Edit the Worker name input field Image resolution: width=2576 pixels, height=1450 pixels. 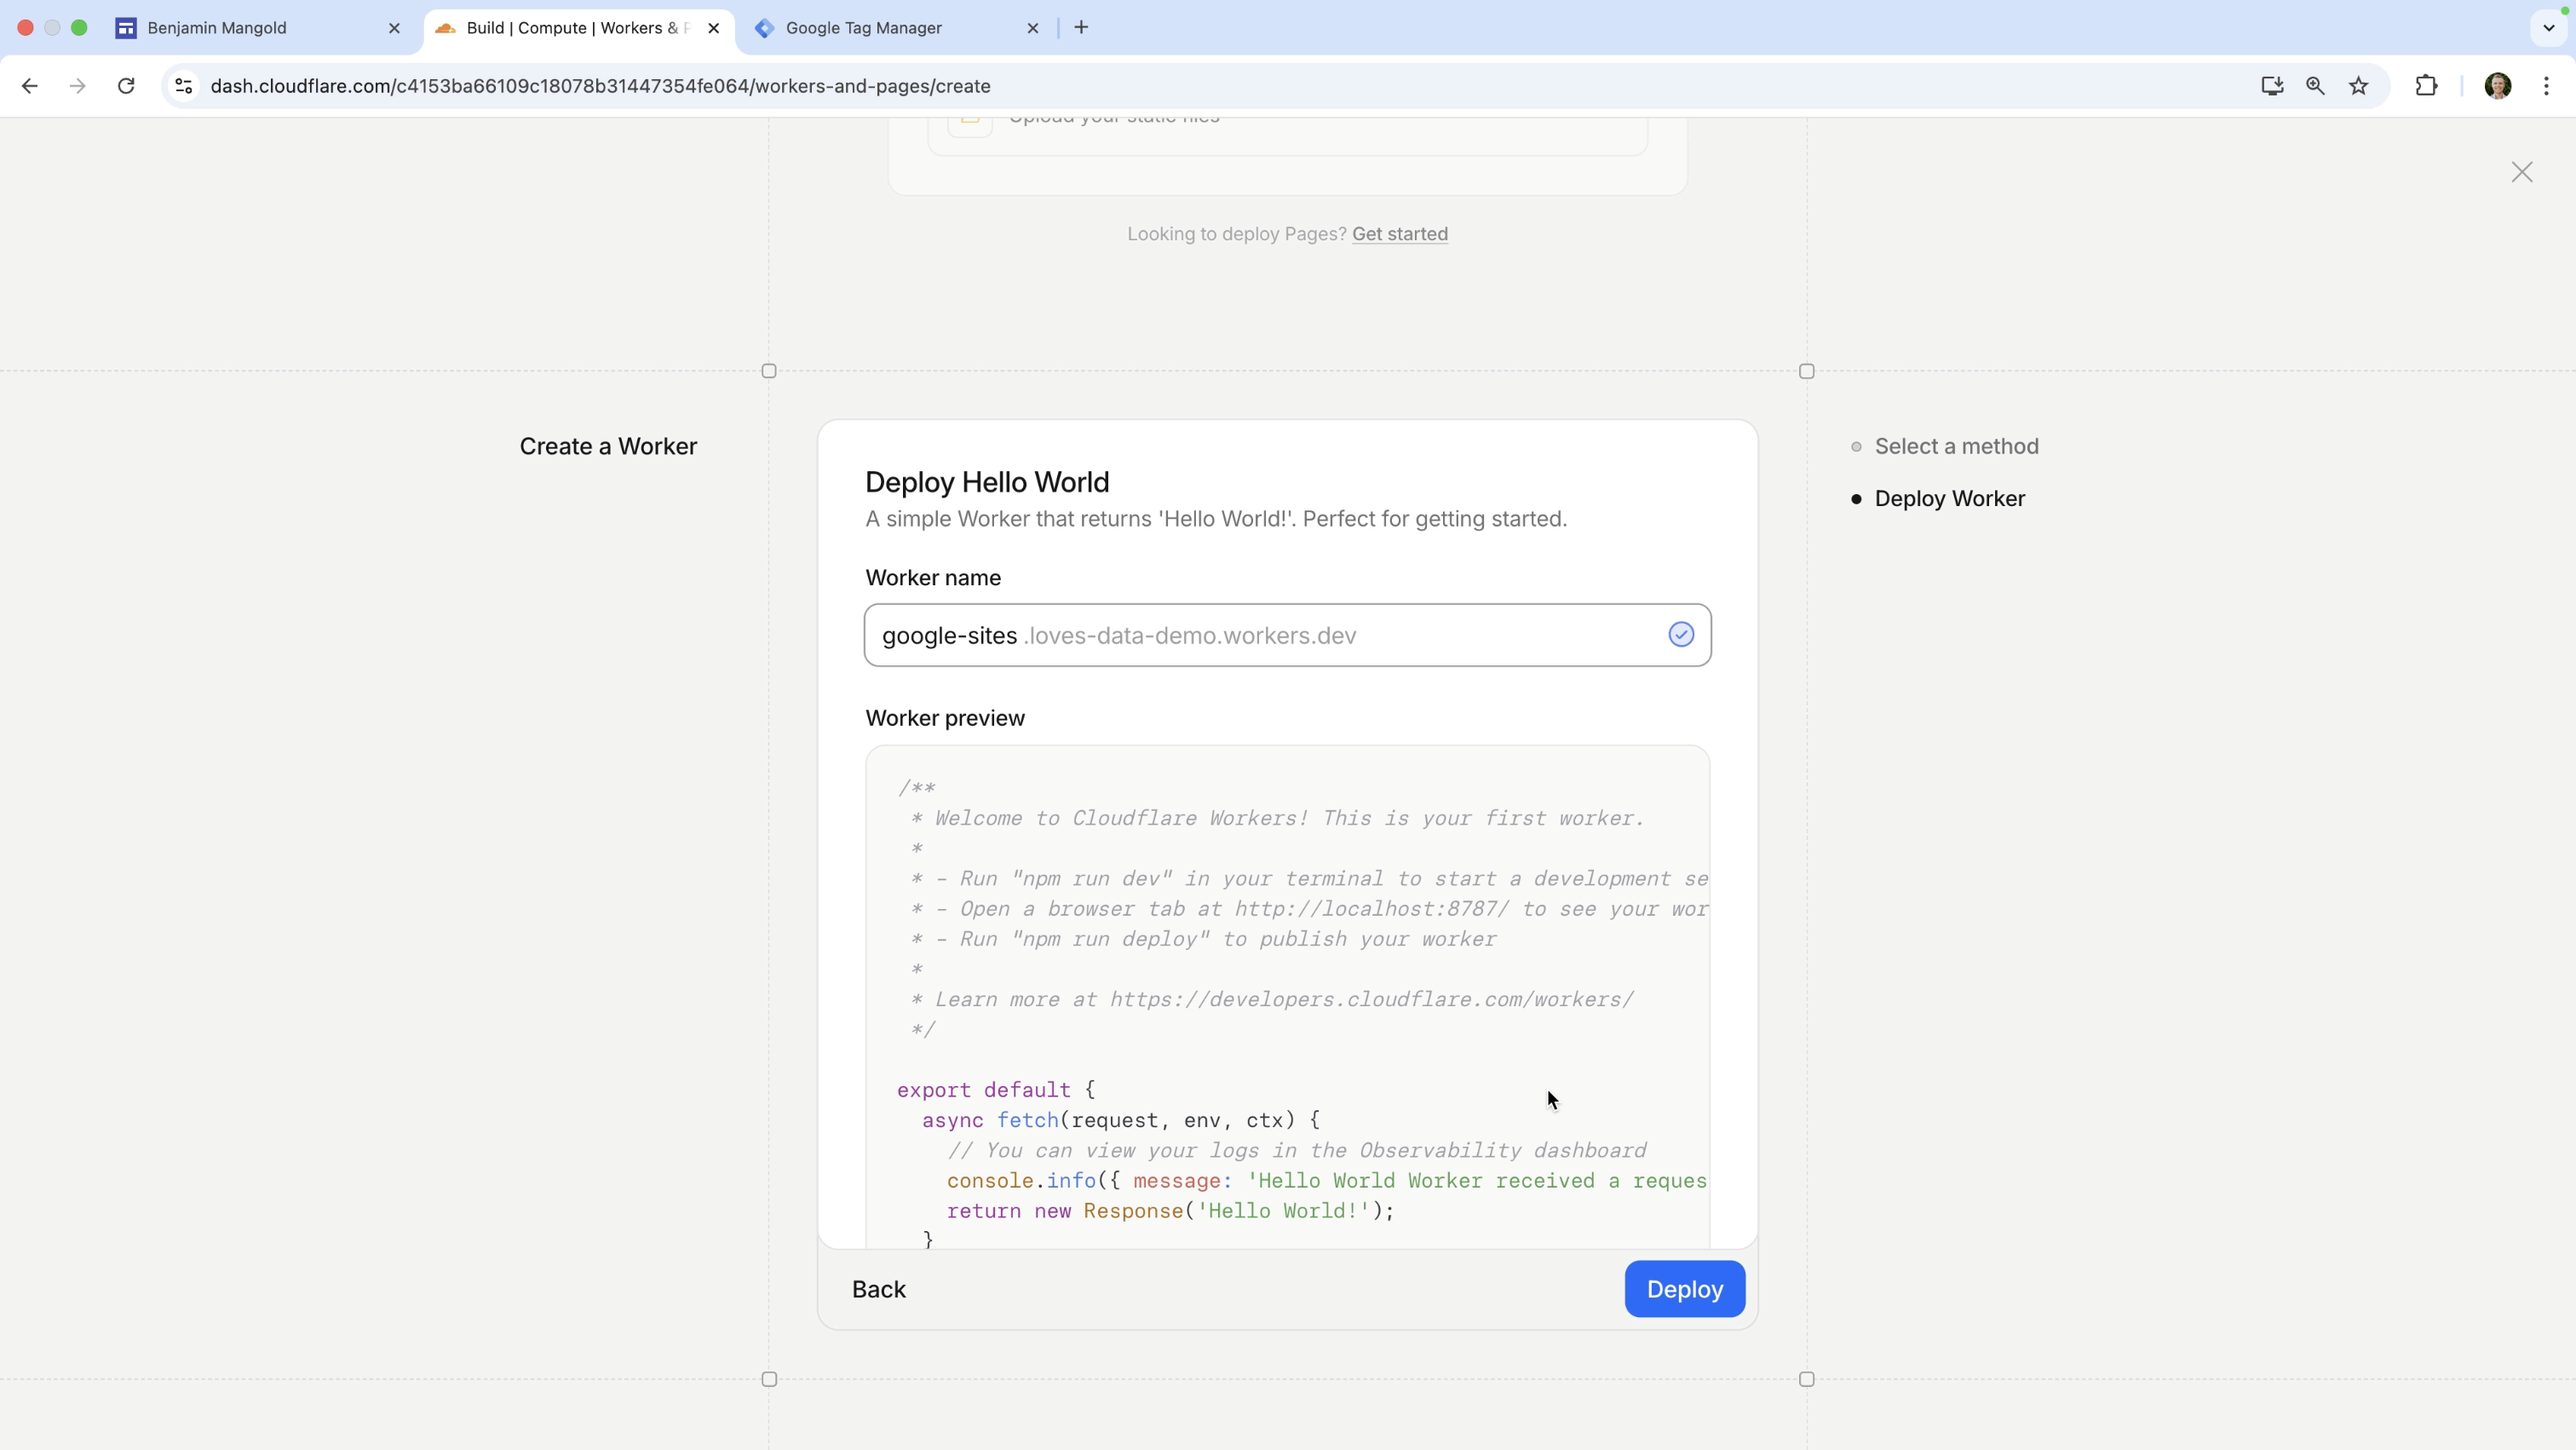1287,635
